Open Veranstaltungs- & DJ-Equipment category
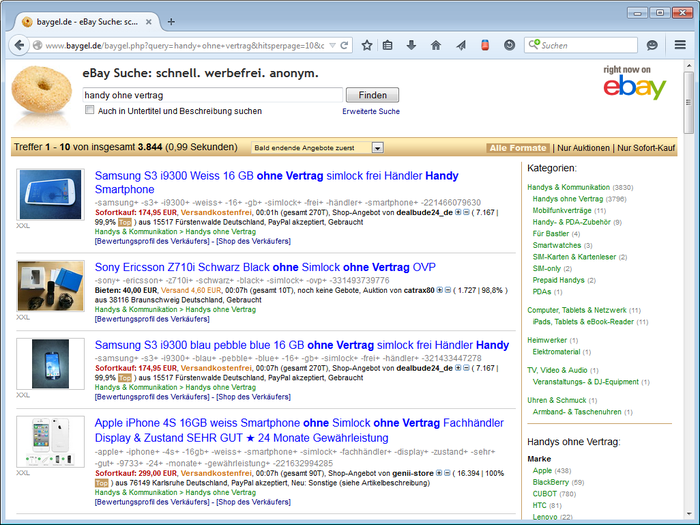700x525 pixels. (586, 382)
